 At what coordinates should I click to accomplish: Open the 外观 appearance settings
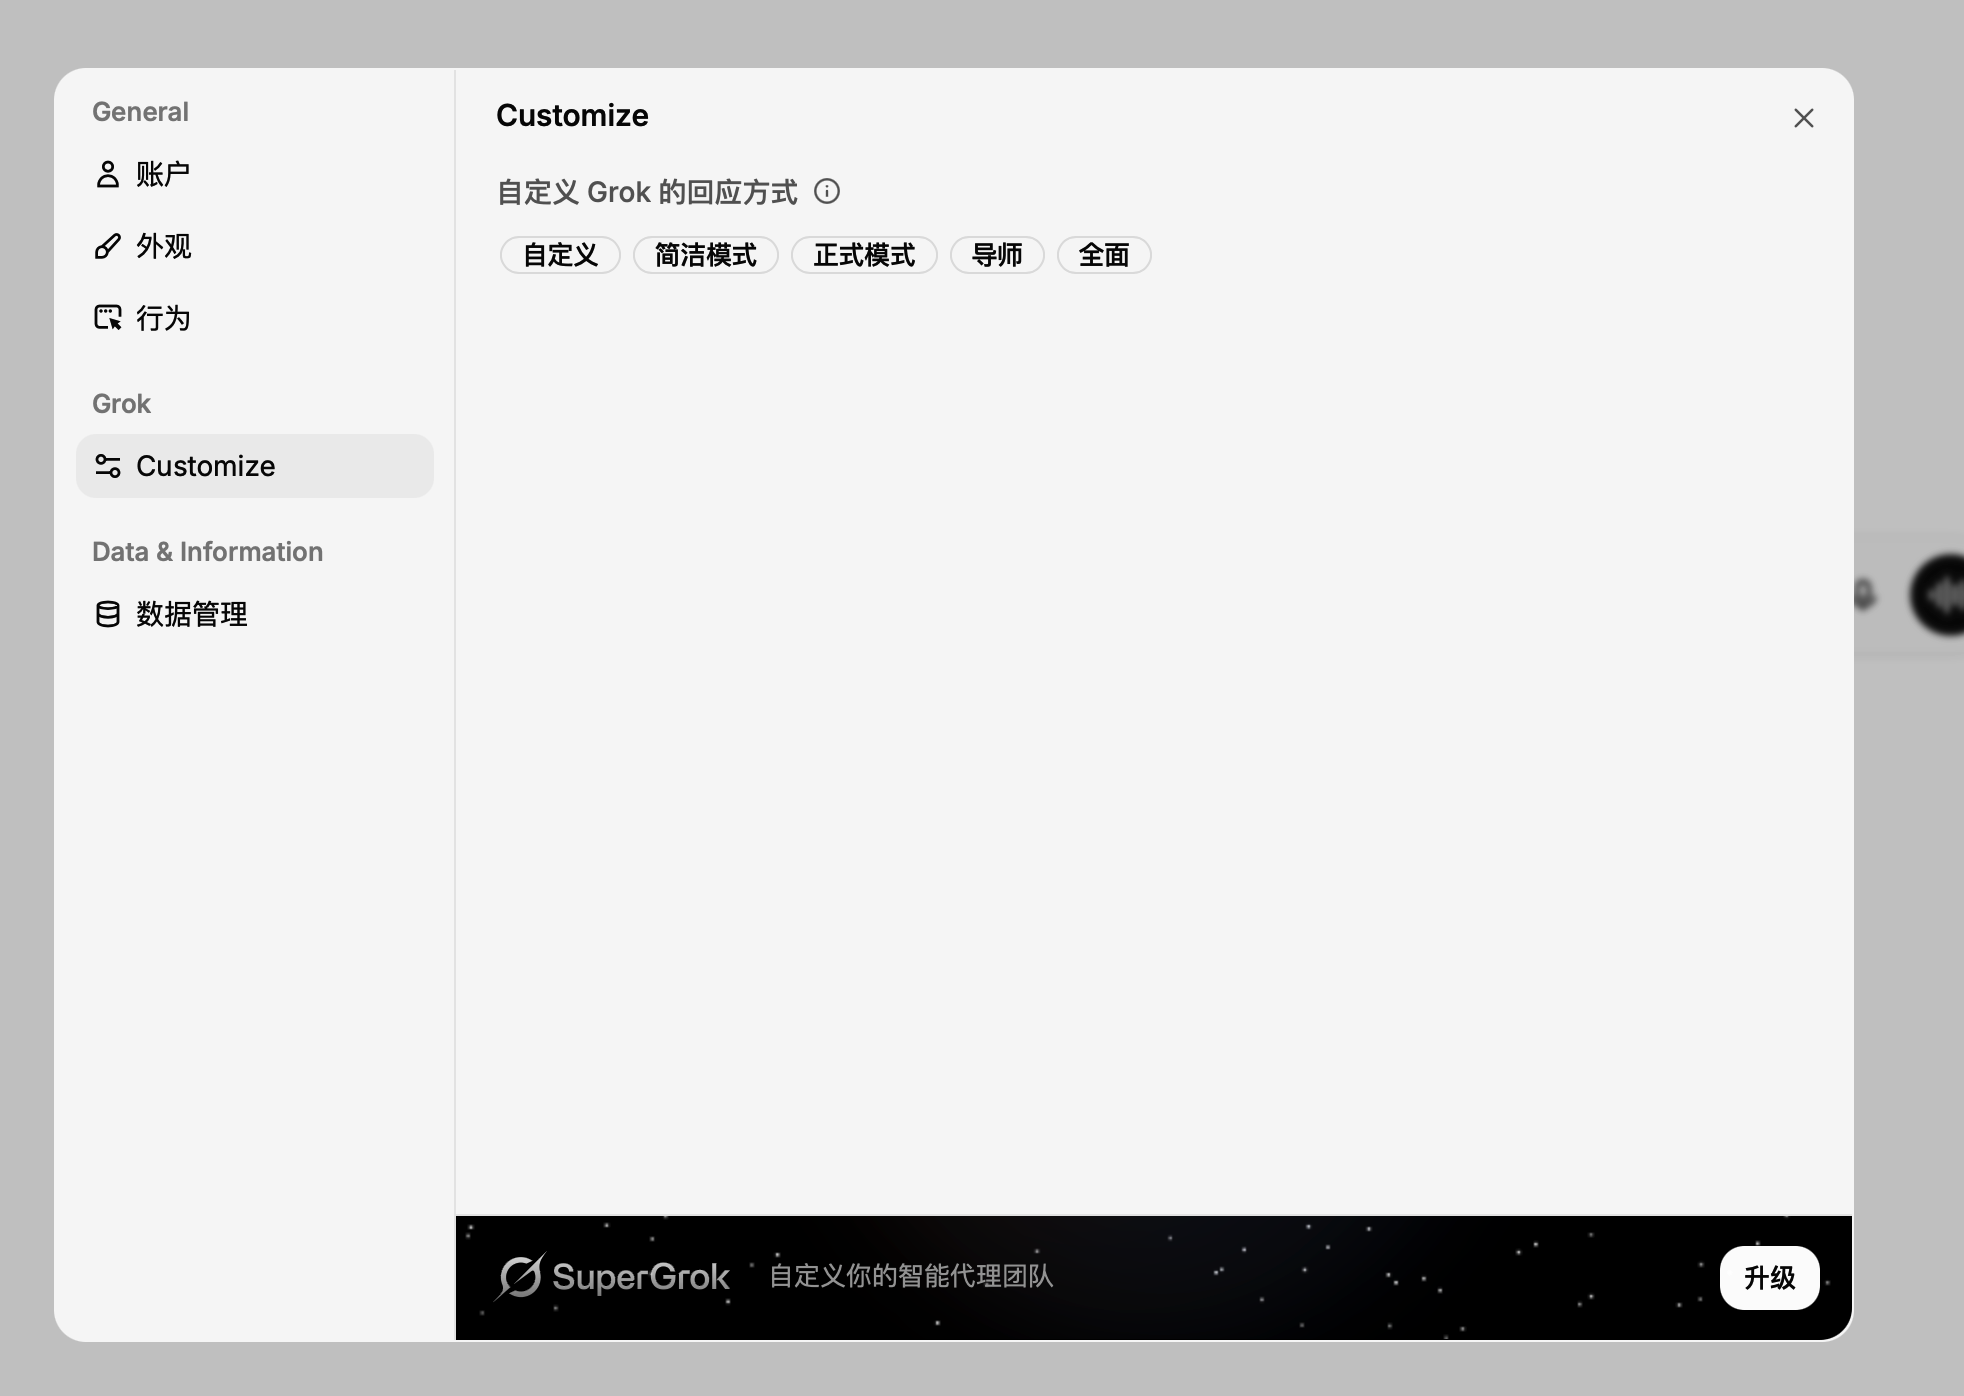pos(254,246)
